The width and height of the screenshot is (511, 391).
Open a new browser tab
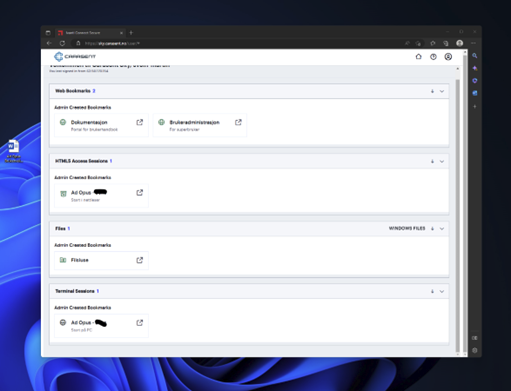[131, 33]
